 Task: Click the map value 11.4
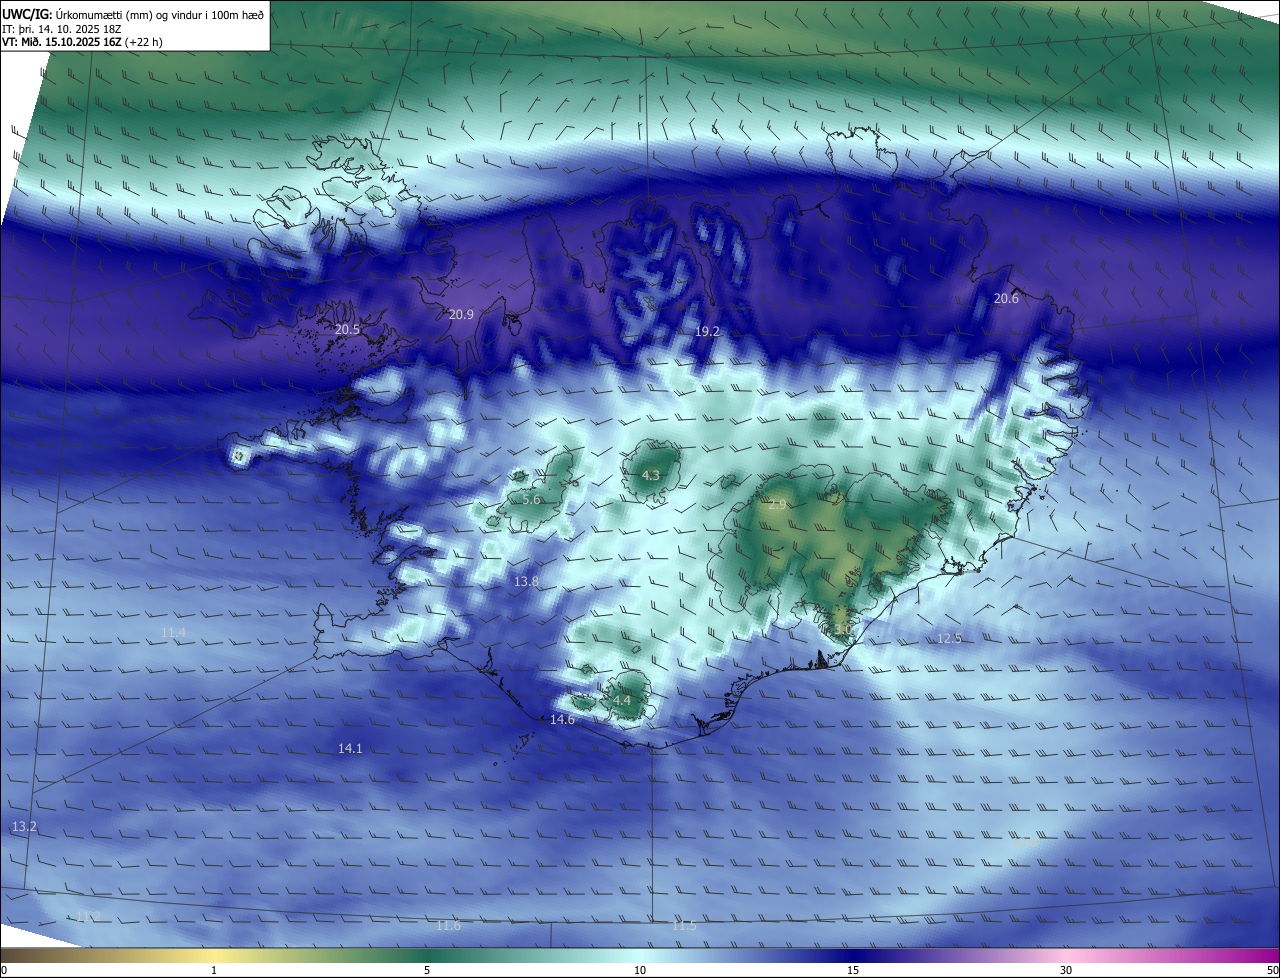173,632
